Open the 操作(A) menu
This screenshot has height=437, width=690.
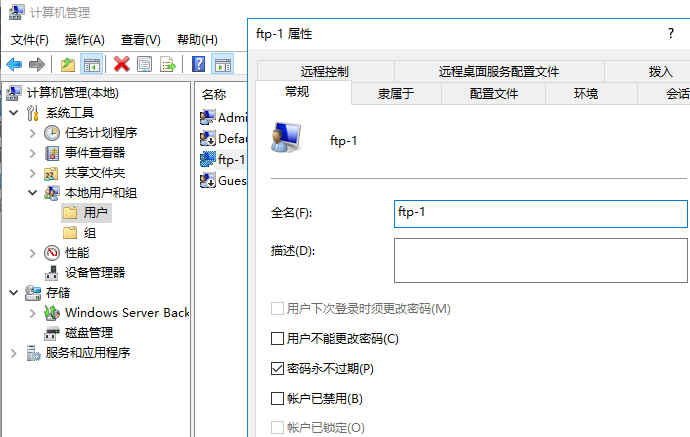[84, 40]
